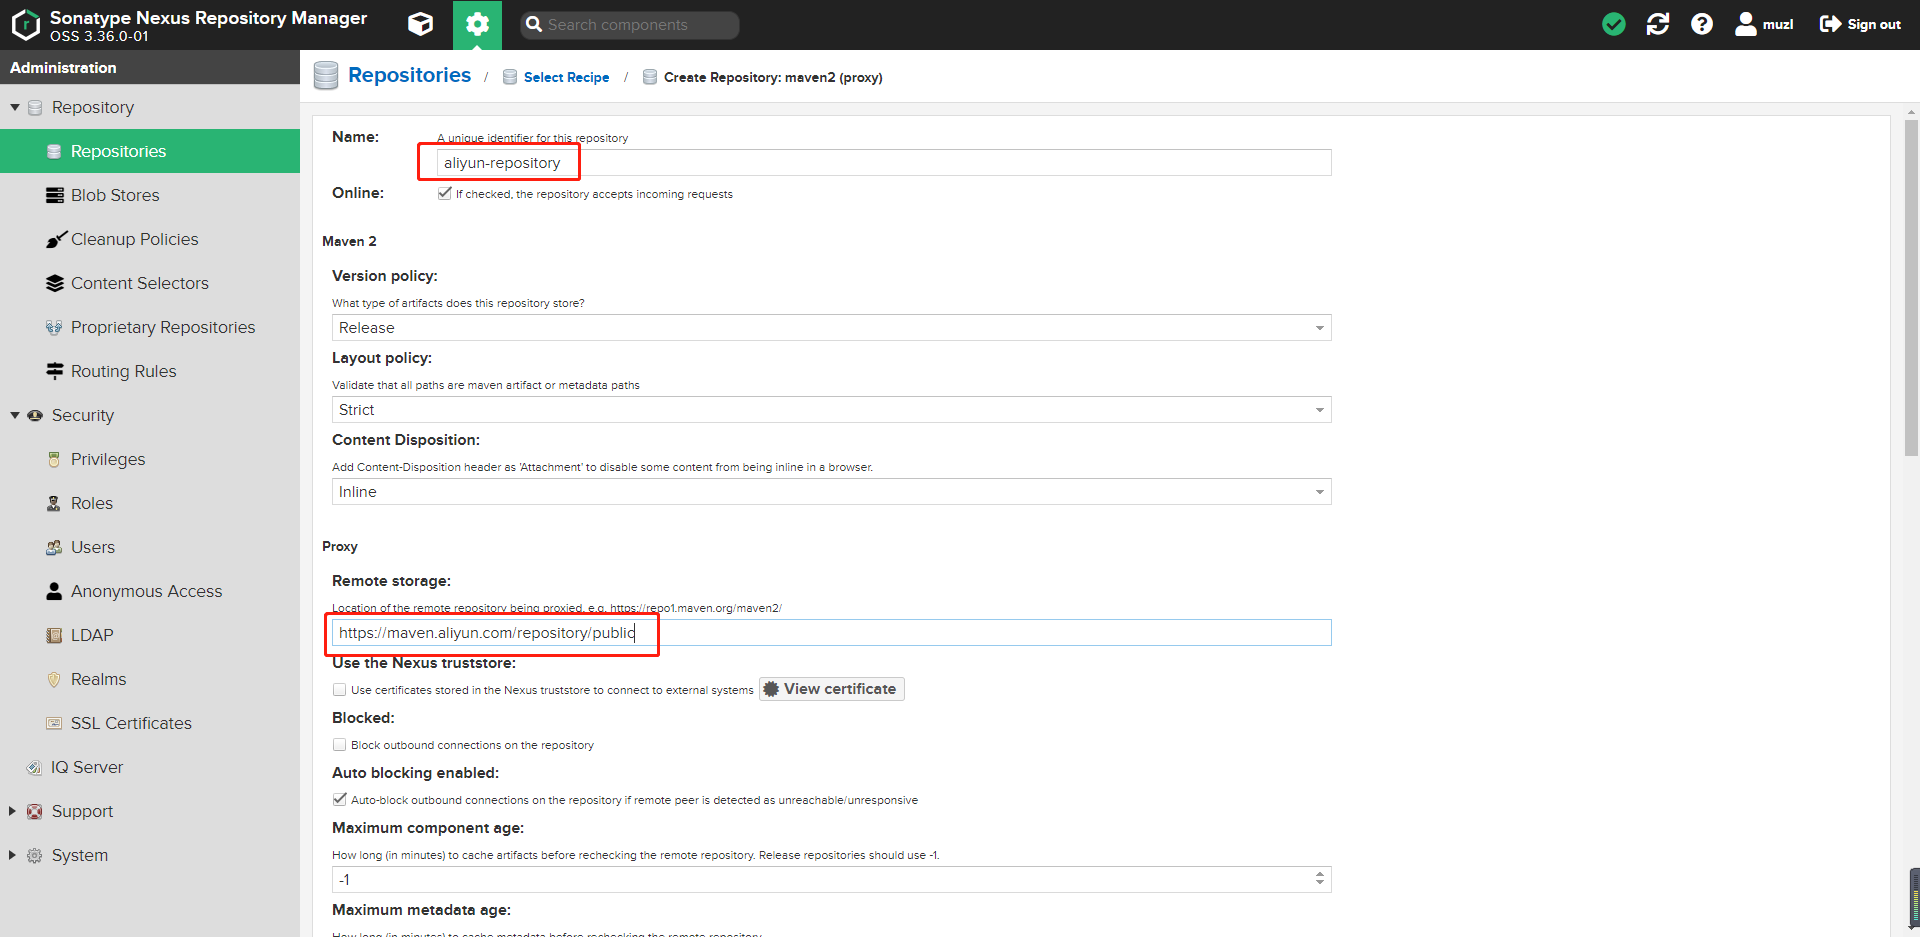Enable Use the Nexus truststore checkbox
The width and height of the screenshot is (1920, 937).
click(339, 689)
